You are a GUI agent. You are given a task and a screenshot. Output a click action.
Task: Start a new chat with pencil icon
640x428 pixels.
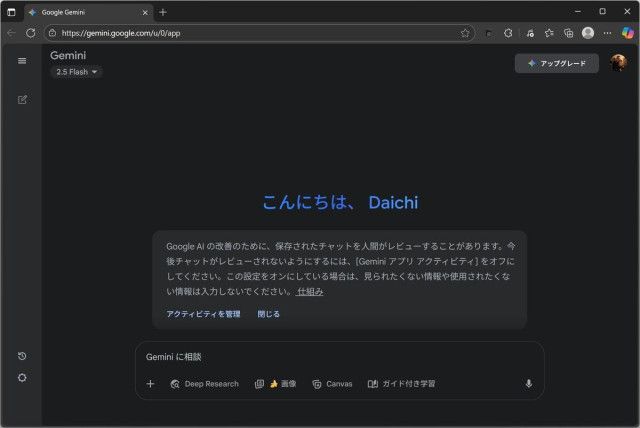tap(22, 100)
